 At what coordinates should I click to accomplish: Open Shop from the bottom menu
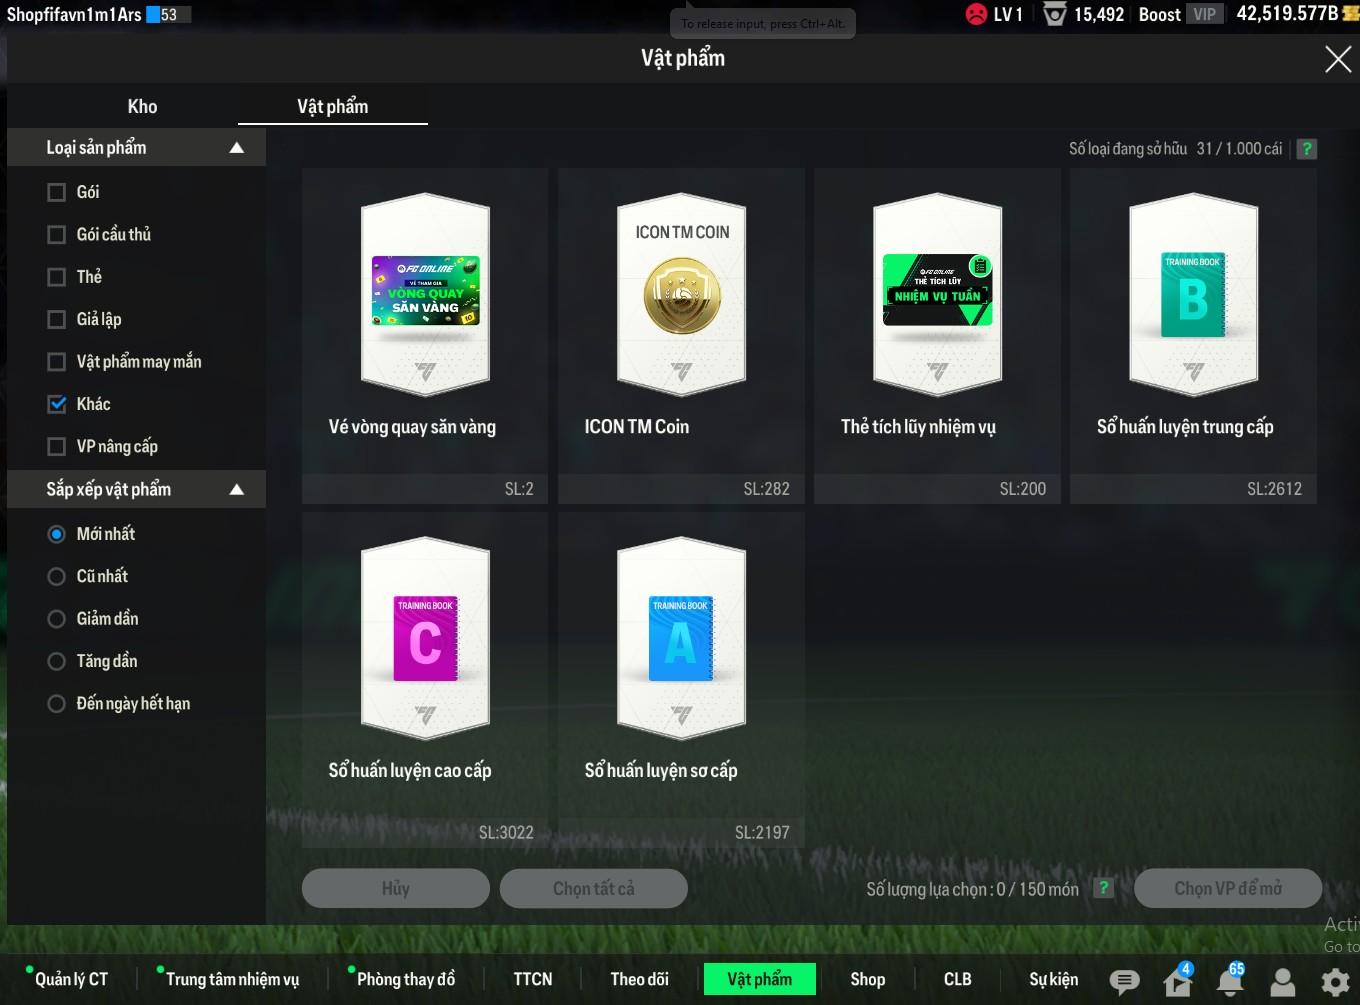(x=867, y=979)
